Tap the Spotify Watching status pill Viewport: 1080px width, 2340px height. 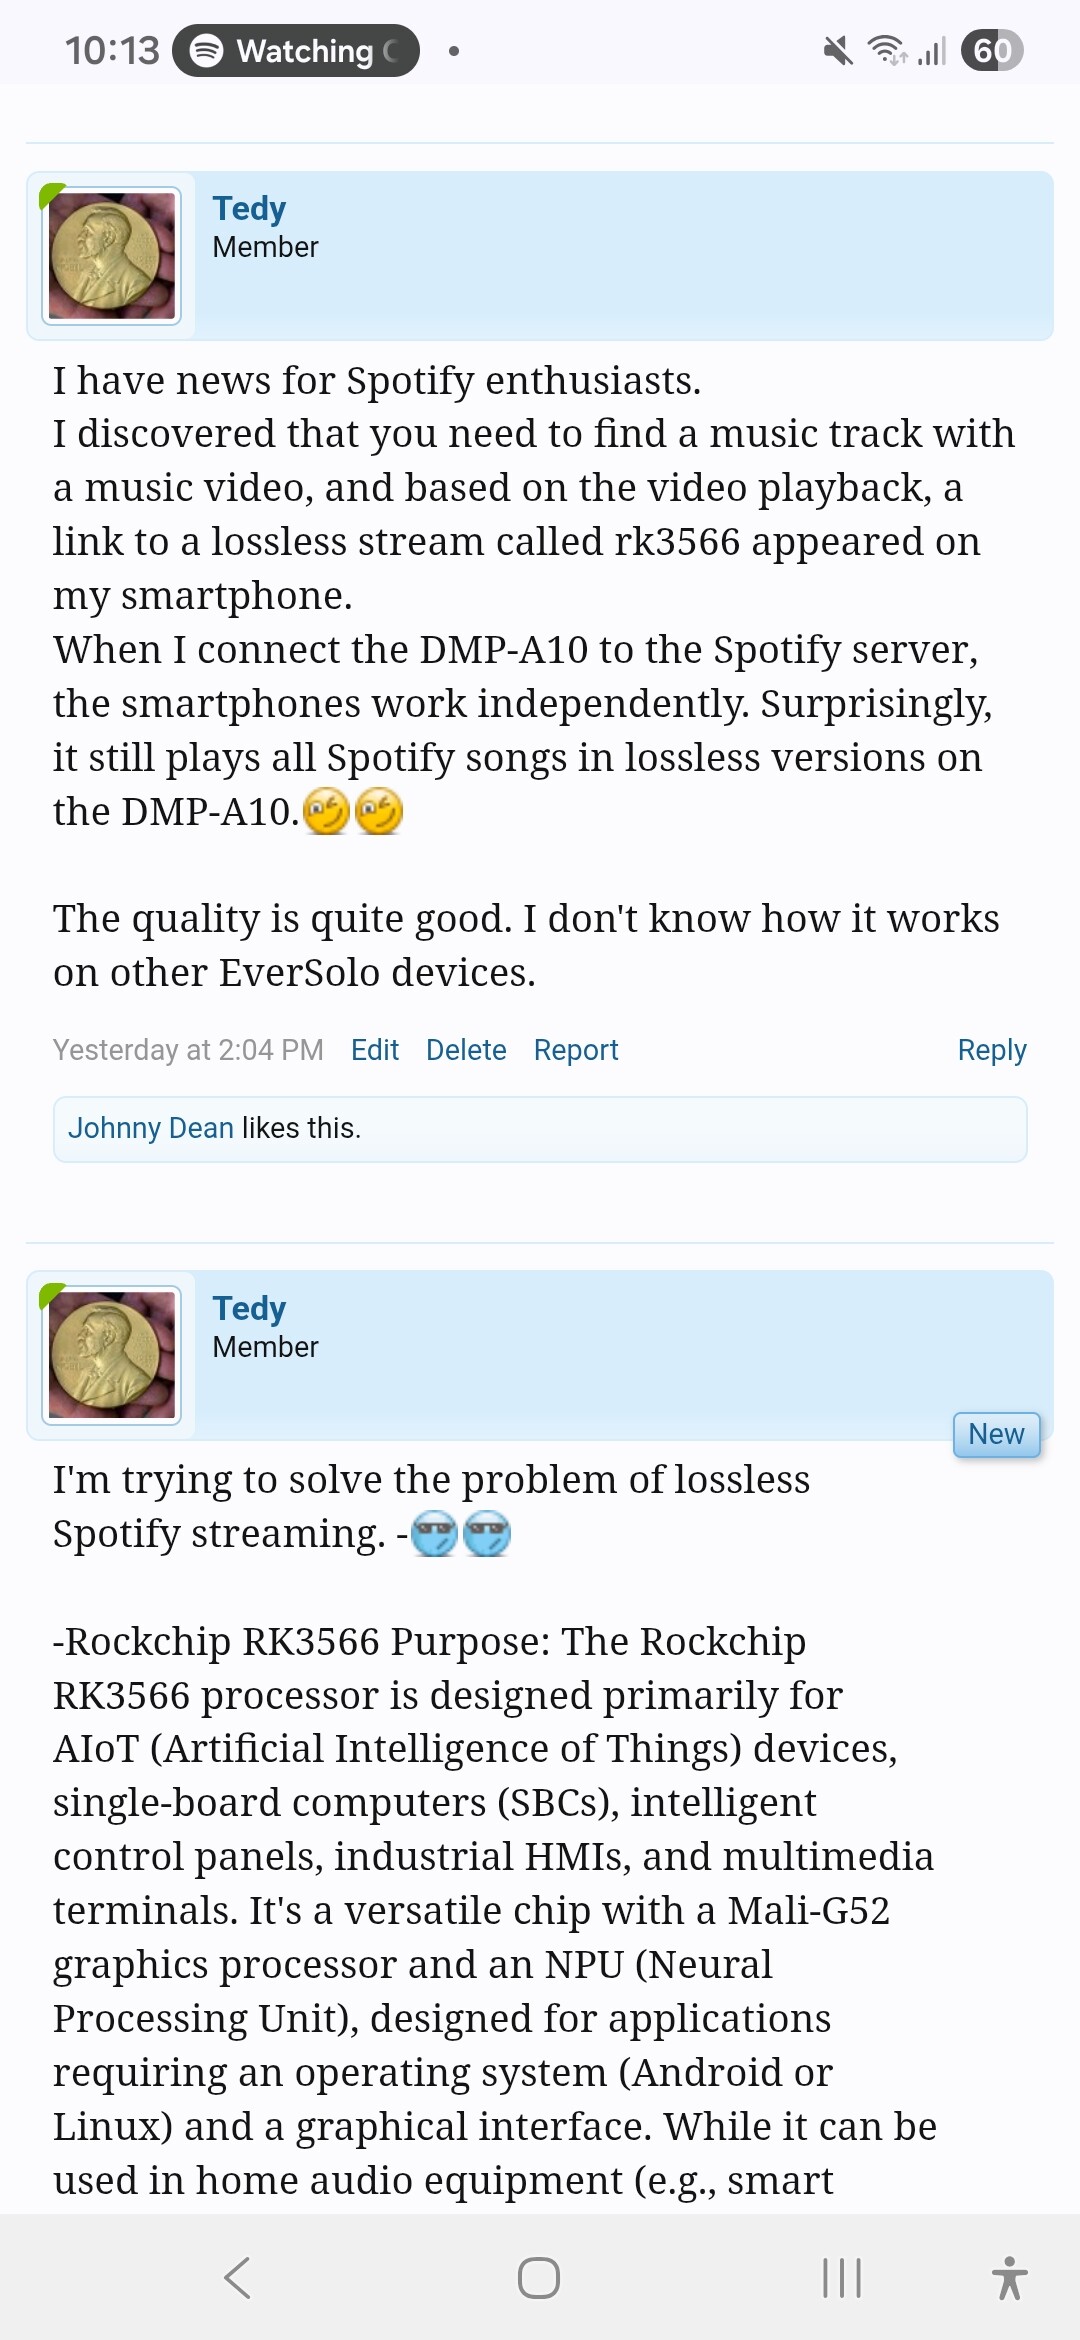point(295,51)
